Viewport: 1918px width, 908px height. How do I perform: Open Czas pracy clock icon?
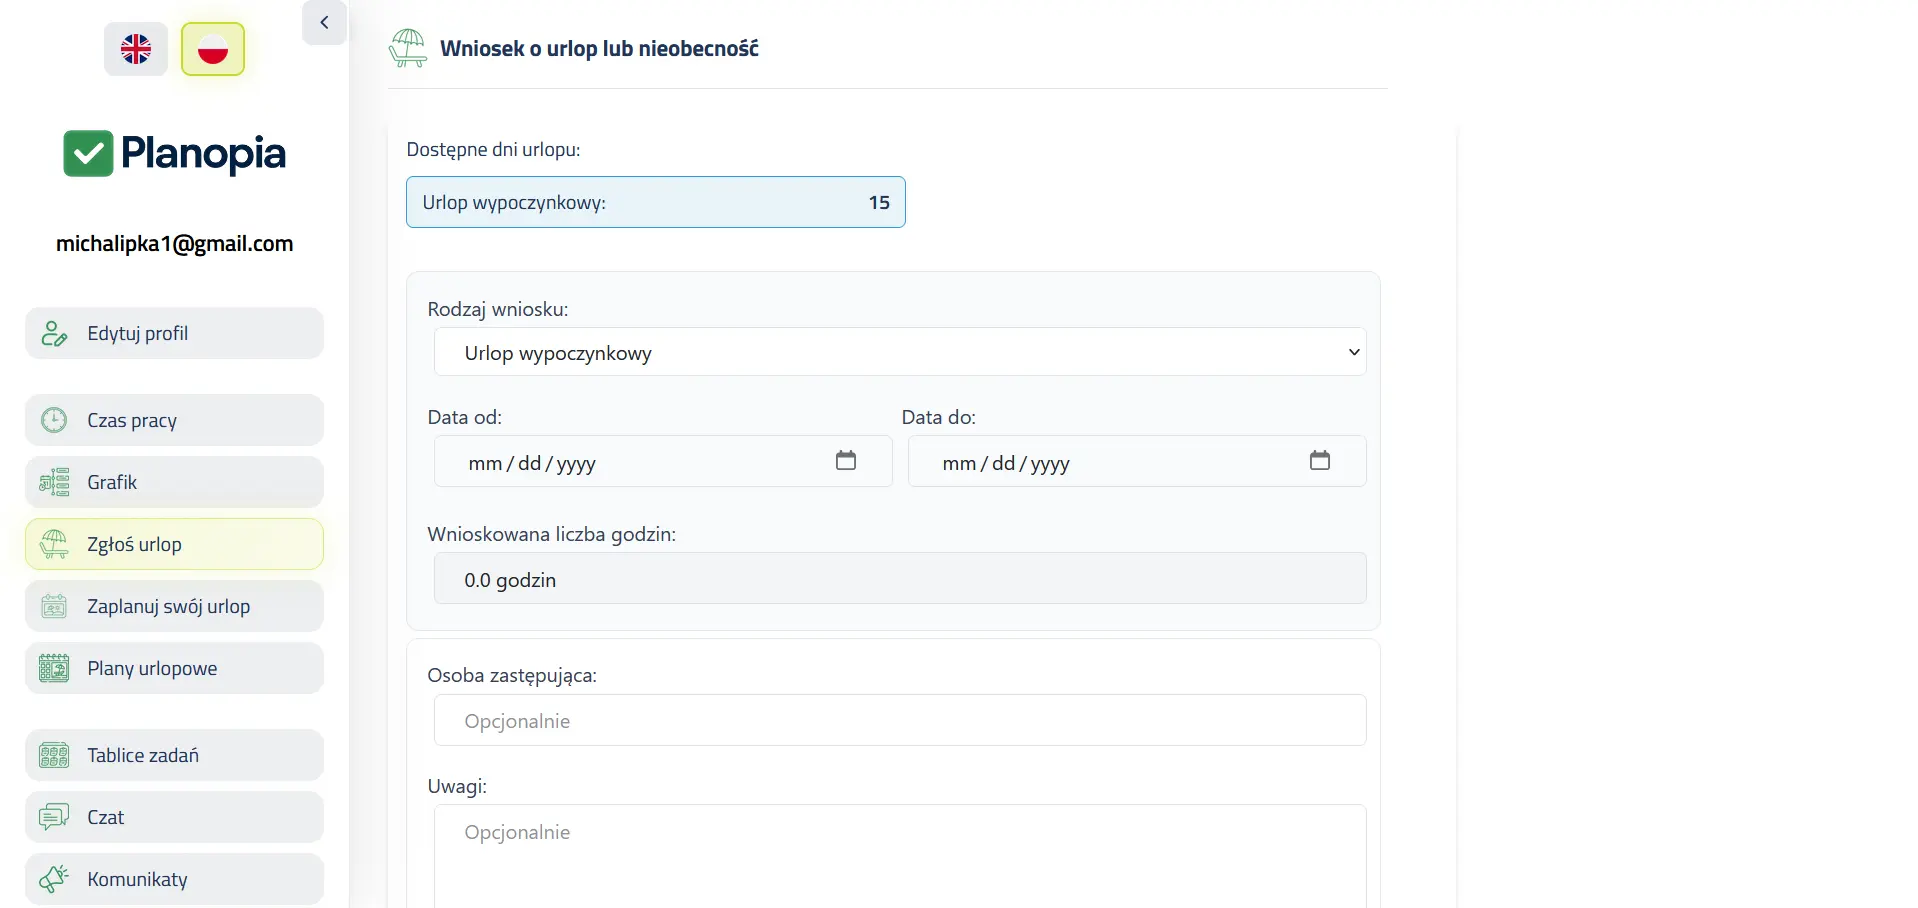[x=54, y=421]
